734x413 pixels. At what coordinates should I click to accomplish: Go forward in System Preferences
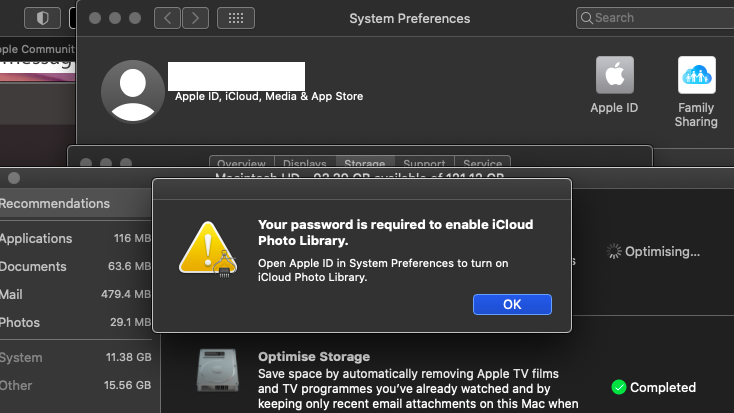196,18
